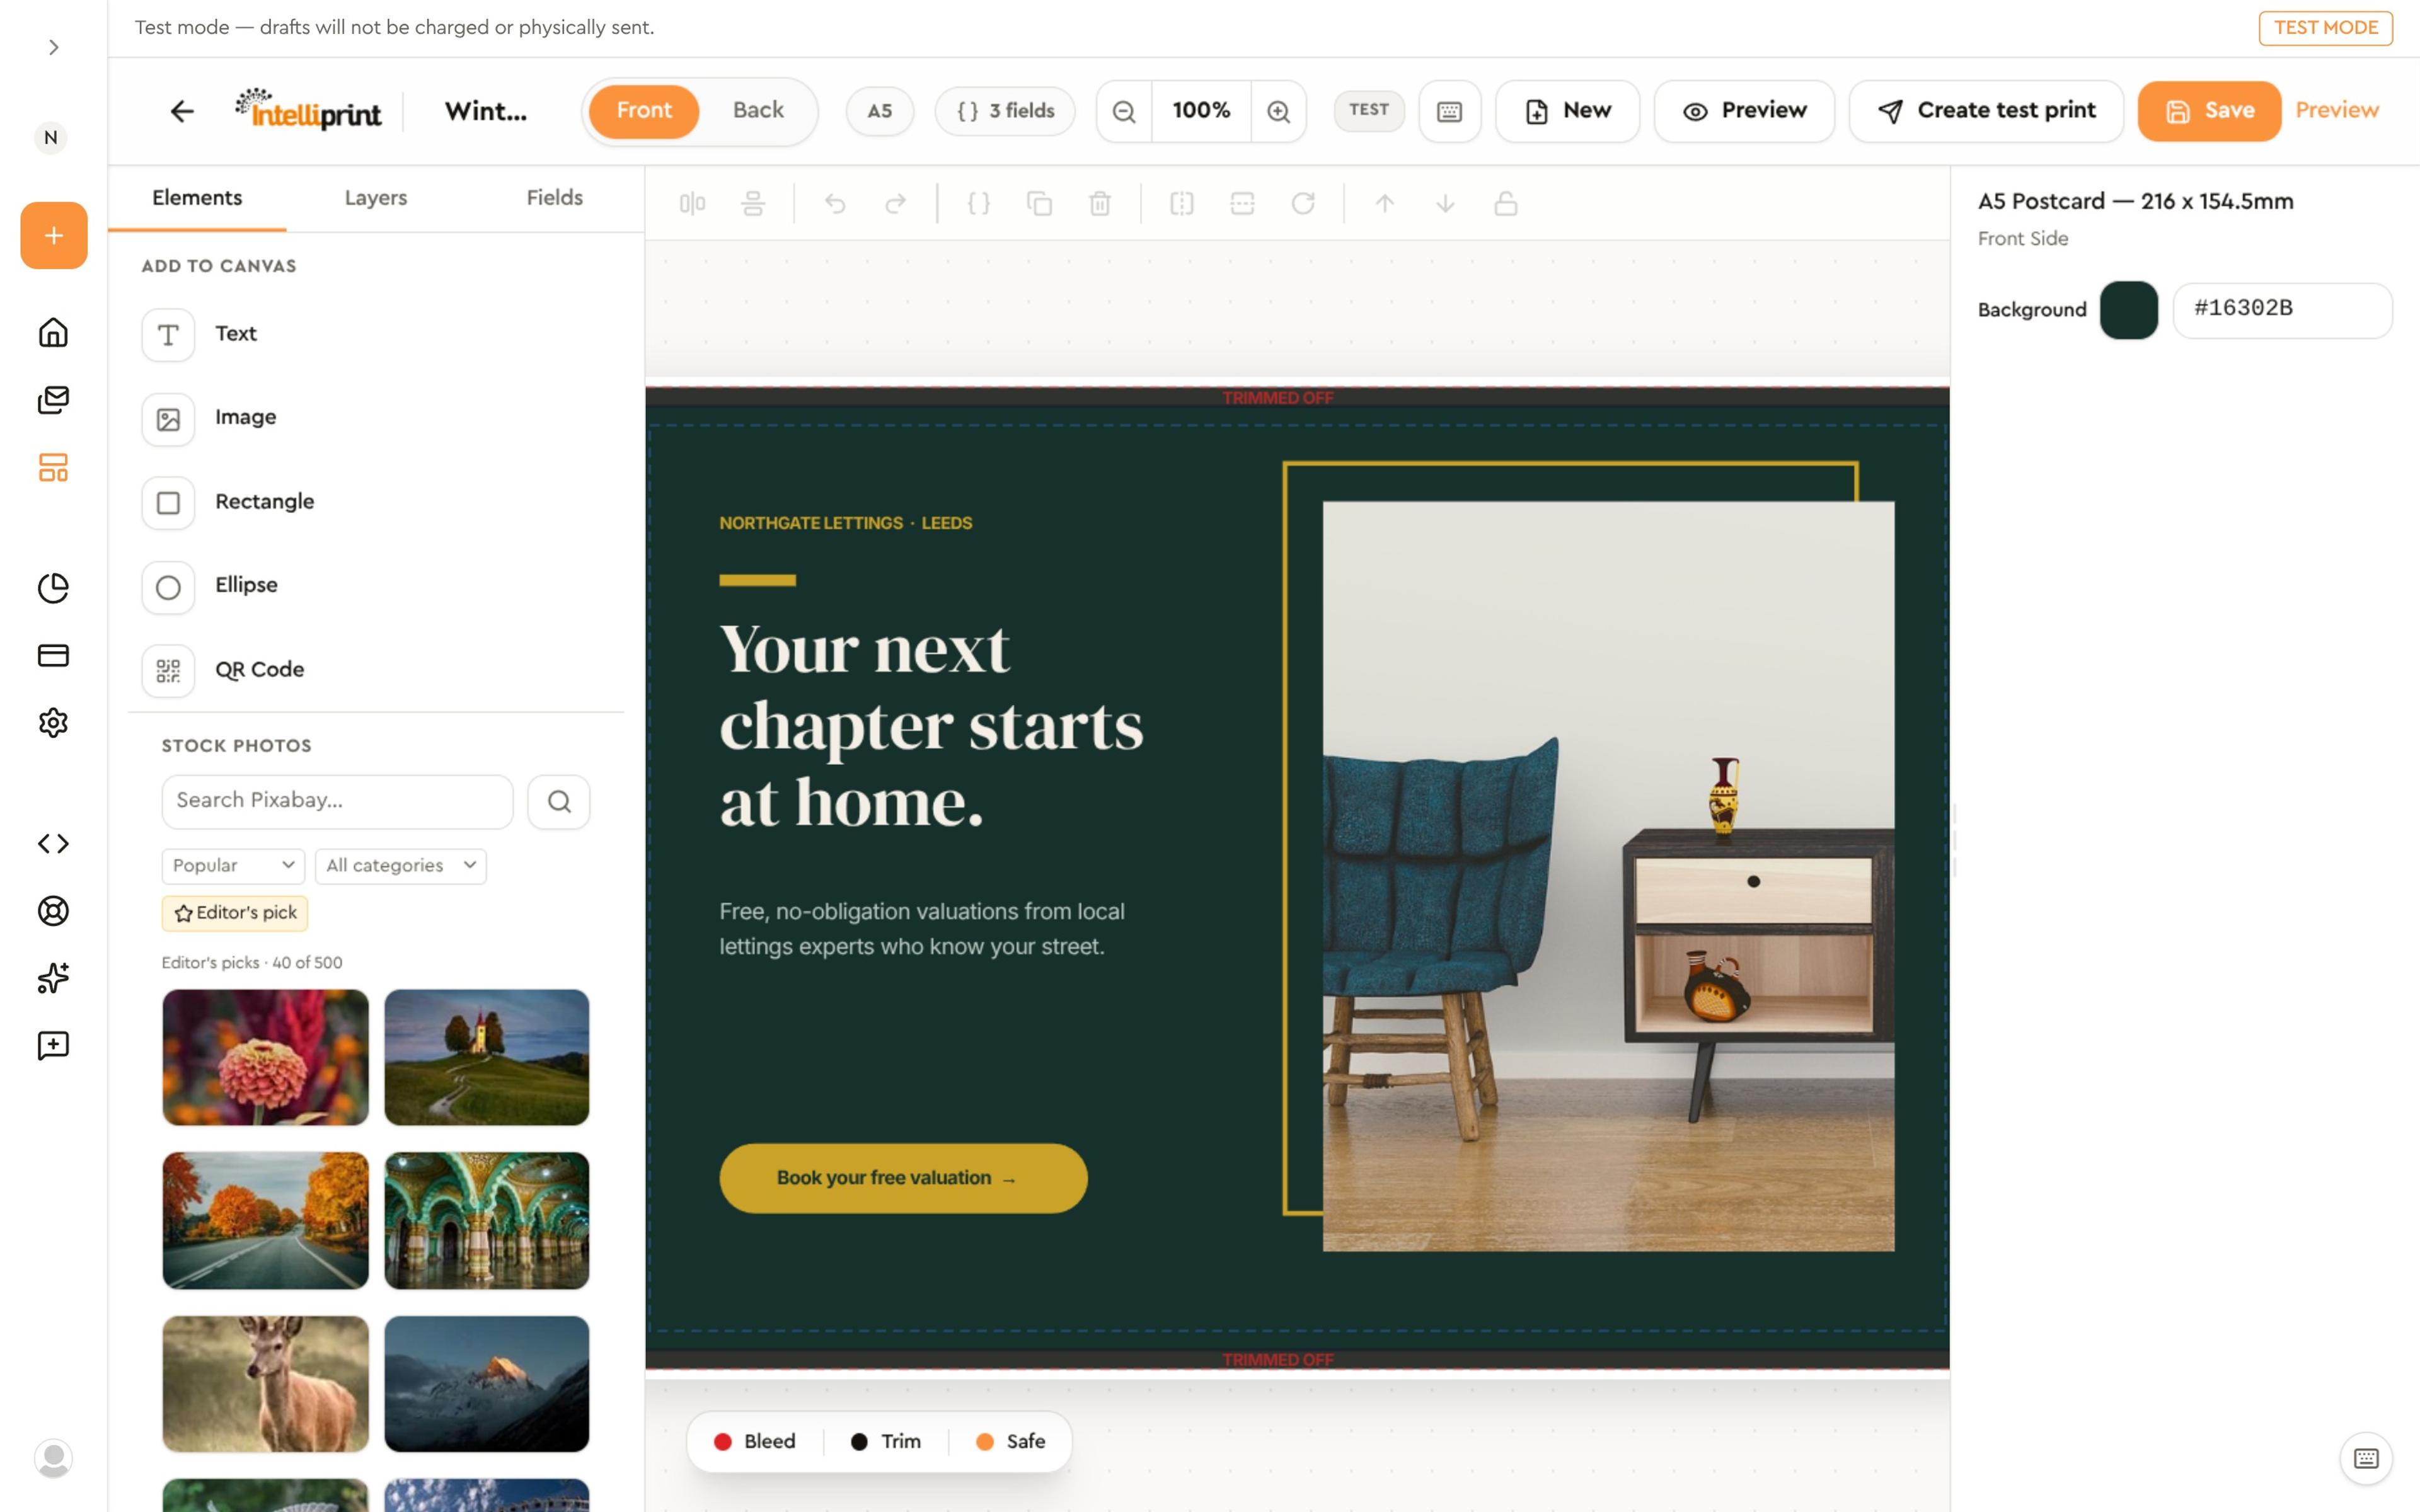2420x1512 pixels.
Task: Click the Save button
Action: (2209, 111)
